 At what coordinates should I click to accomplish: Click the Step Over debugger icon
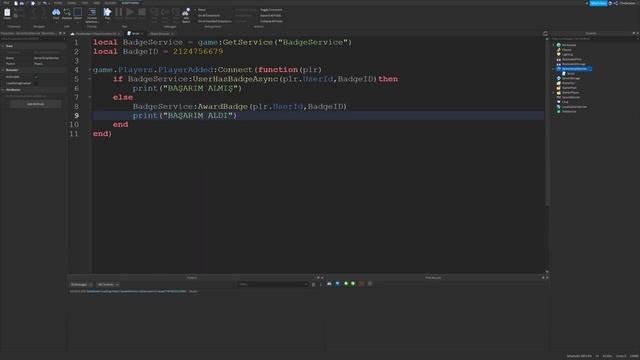[165, 12]
